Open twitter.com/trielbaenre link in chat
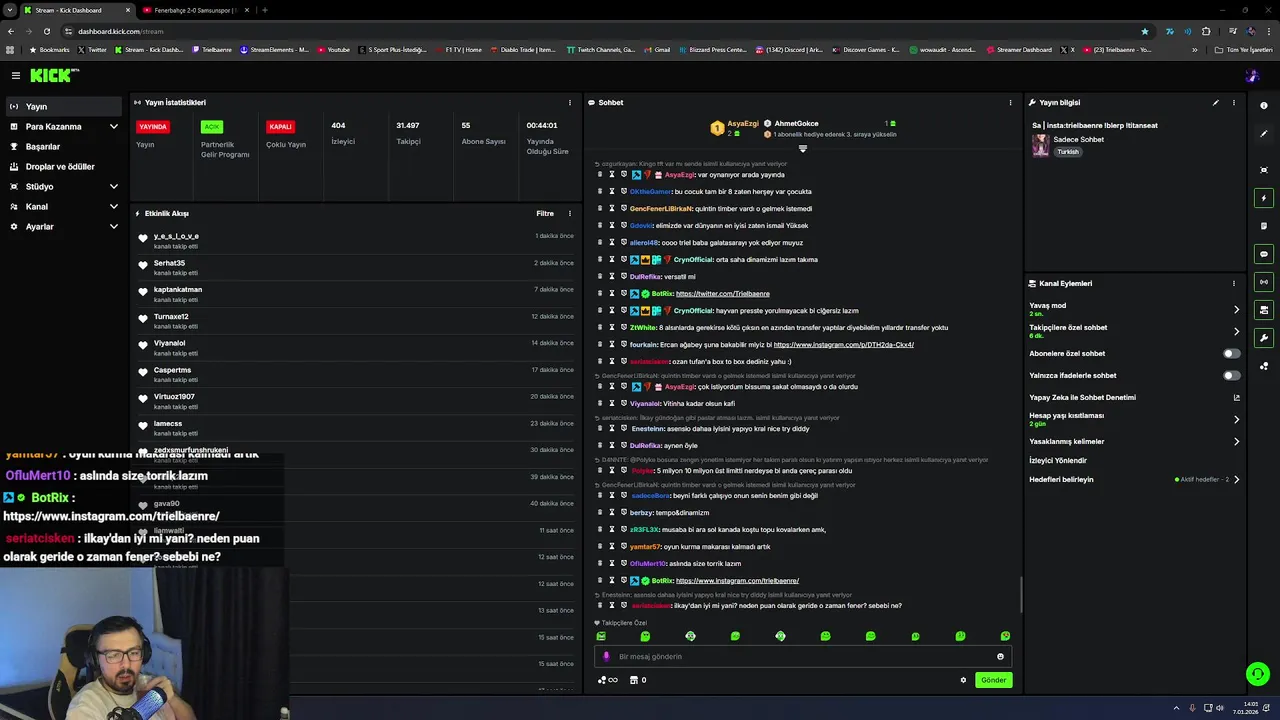Image resolution: width=1280 pixels, height=720 pixels. point(723,294)
